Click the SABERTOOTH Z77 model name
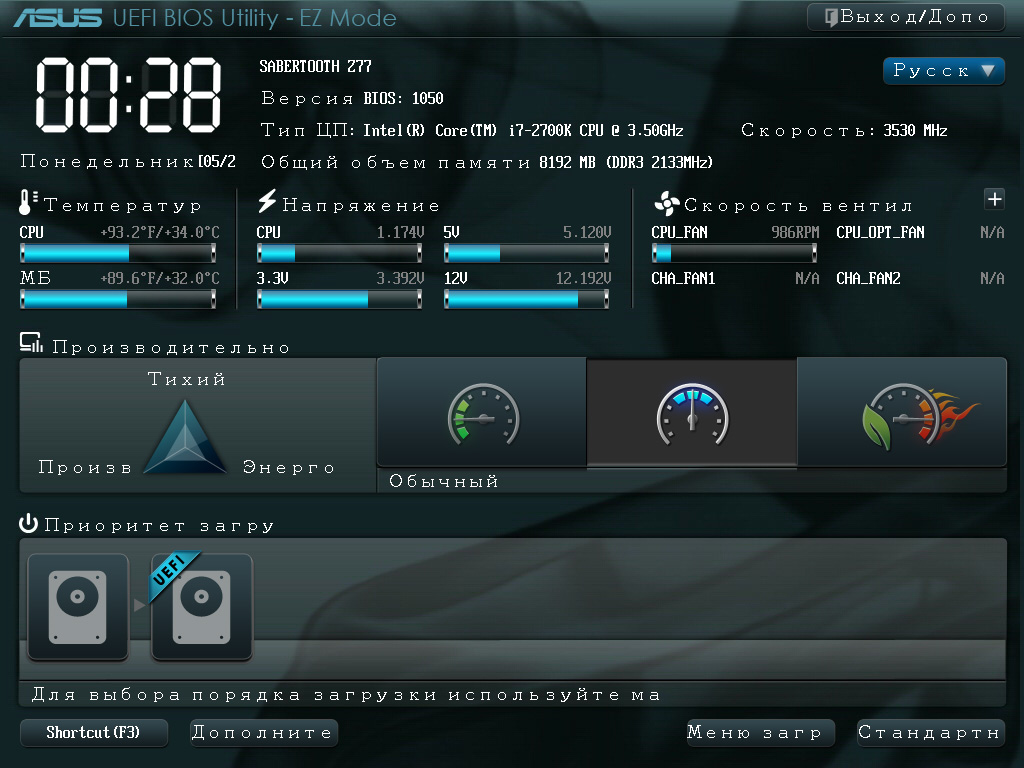The image size is (1024, 768). click(x=315, y=67)
